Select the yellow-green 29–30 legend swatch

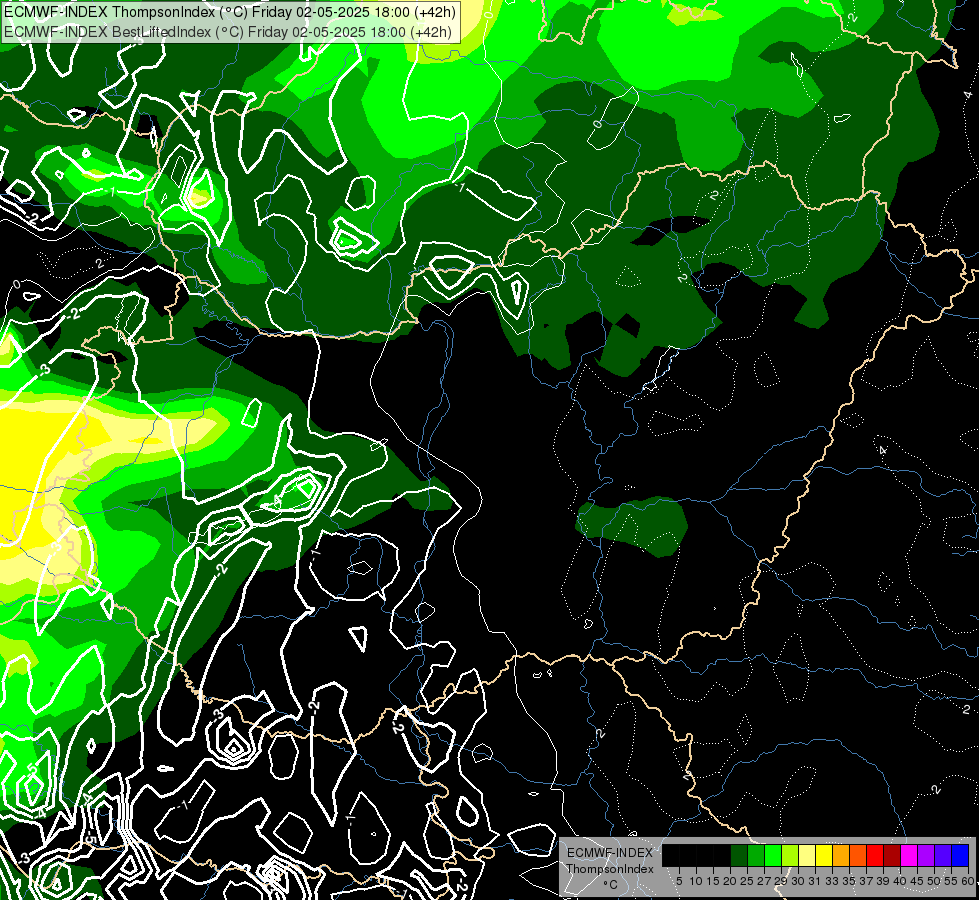click(790, 855)
